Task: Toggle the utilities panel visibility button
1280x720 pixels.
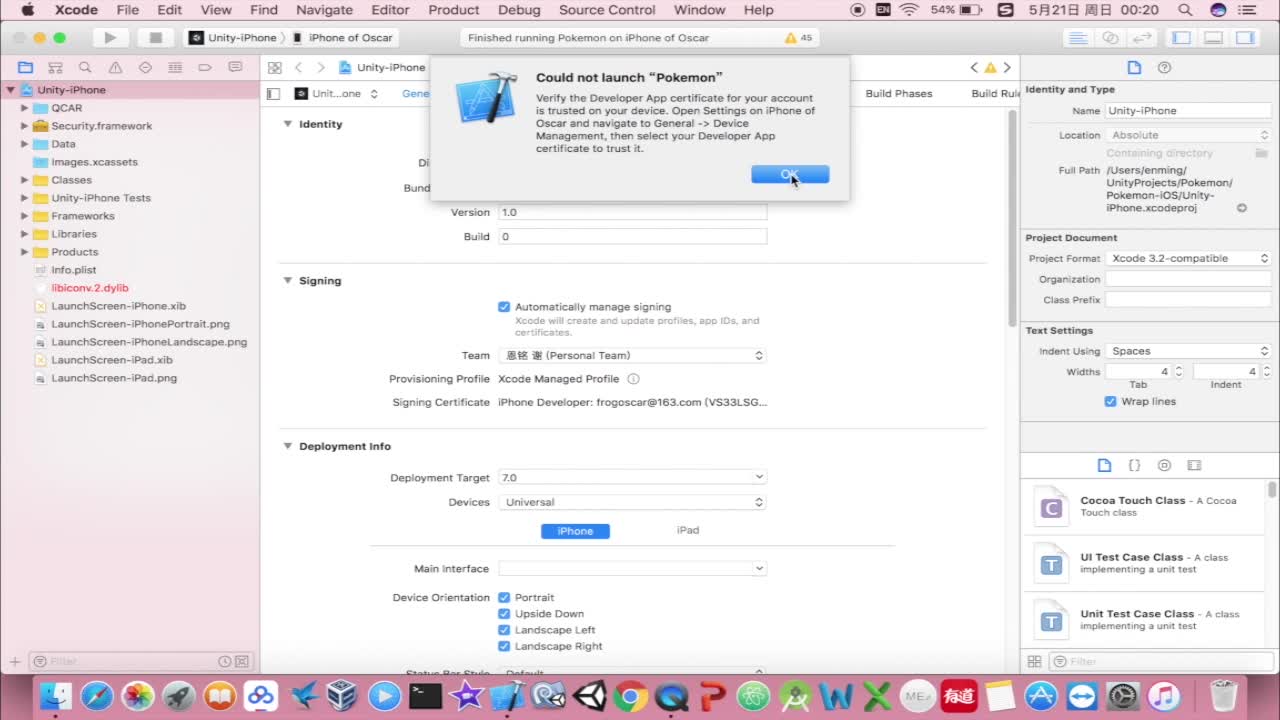Action: [x=1245, y=38]
